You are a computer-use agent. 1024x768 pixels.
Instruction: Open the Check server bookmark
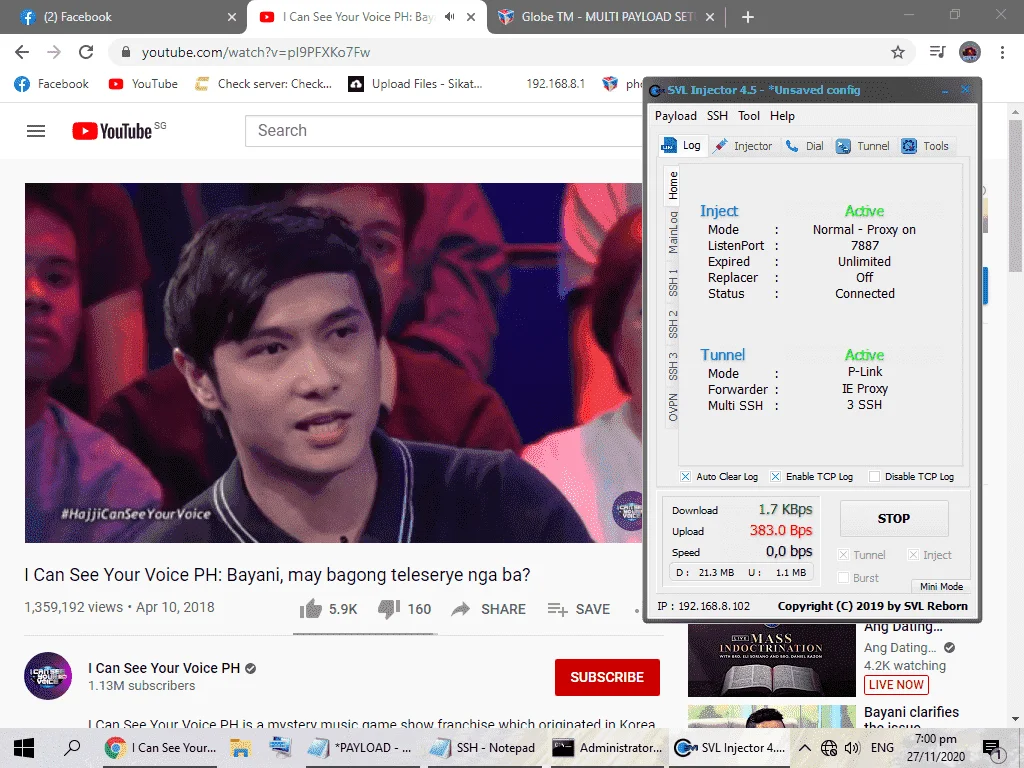pyautogui.click(x=264, y=84)
